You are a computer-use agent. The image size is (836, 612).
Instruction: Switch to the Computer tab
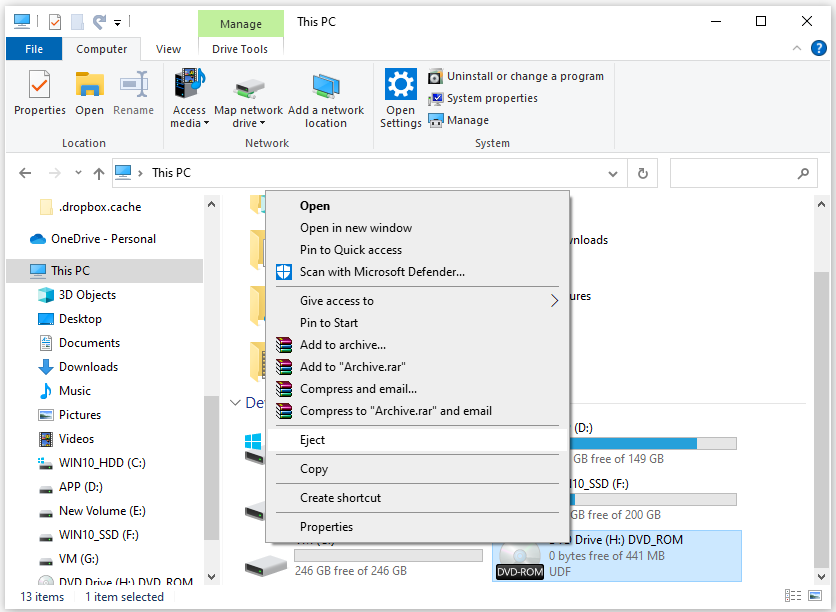tap(101, 49)
